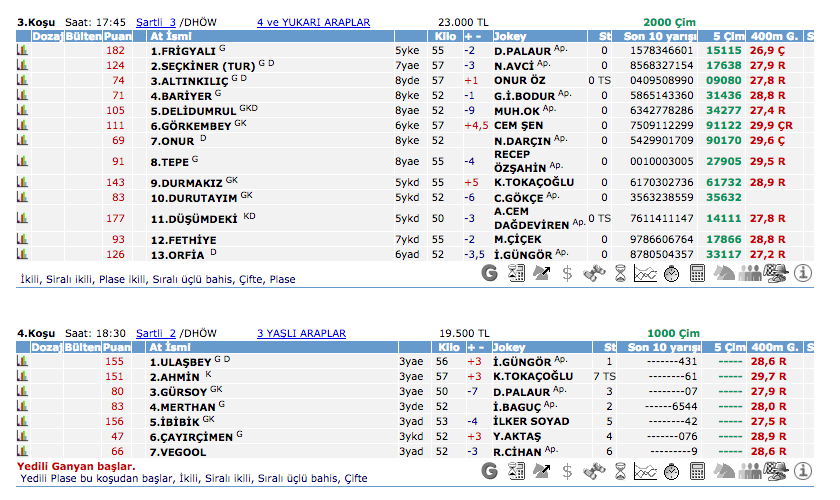Open the Şartlı 2 link in race 4

pos(156,333)
